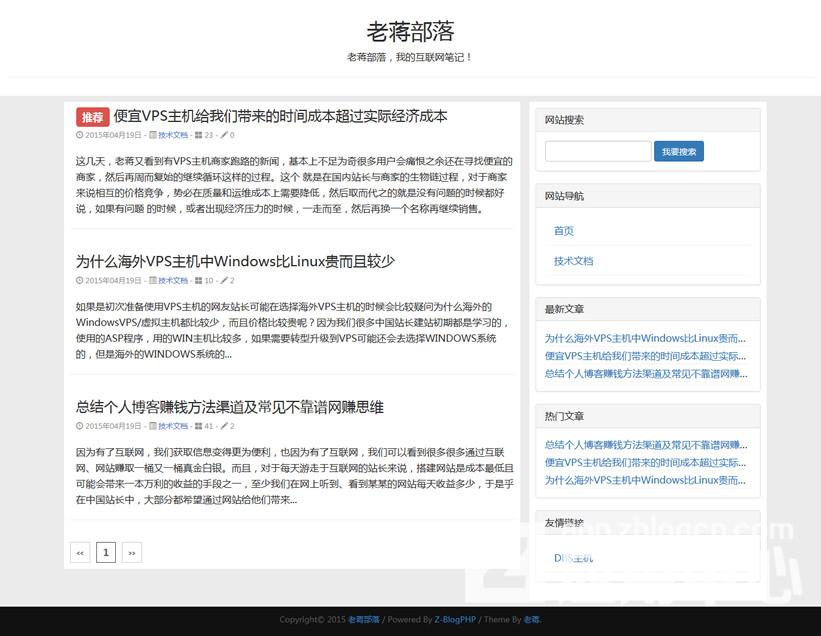Focus the 网站搜索 text input
The image size is (821, 636).
[x=597, y=151]
